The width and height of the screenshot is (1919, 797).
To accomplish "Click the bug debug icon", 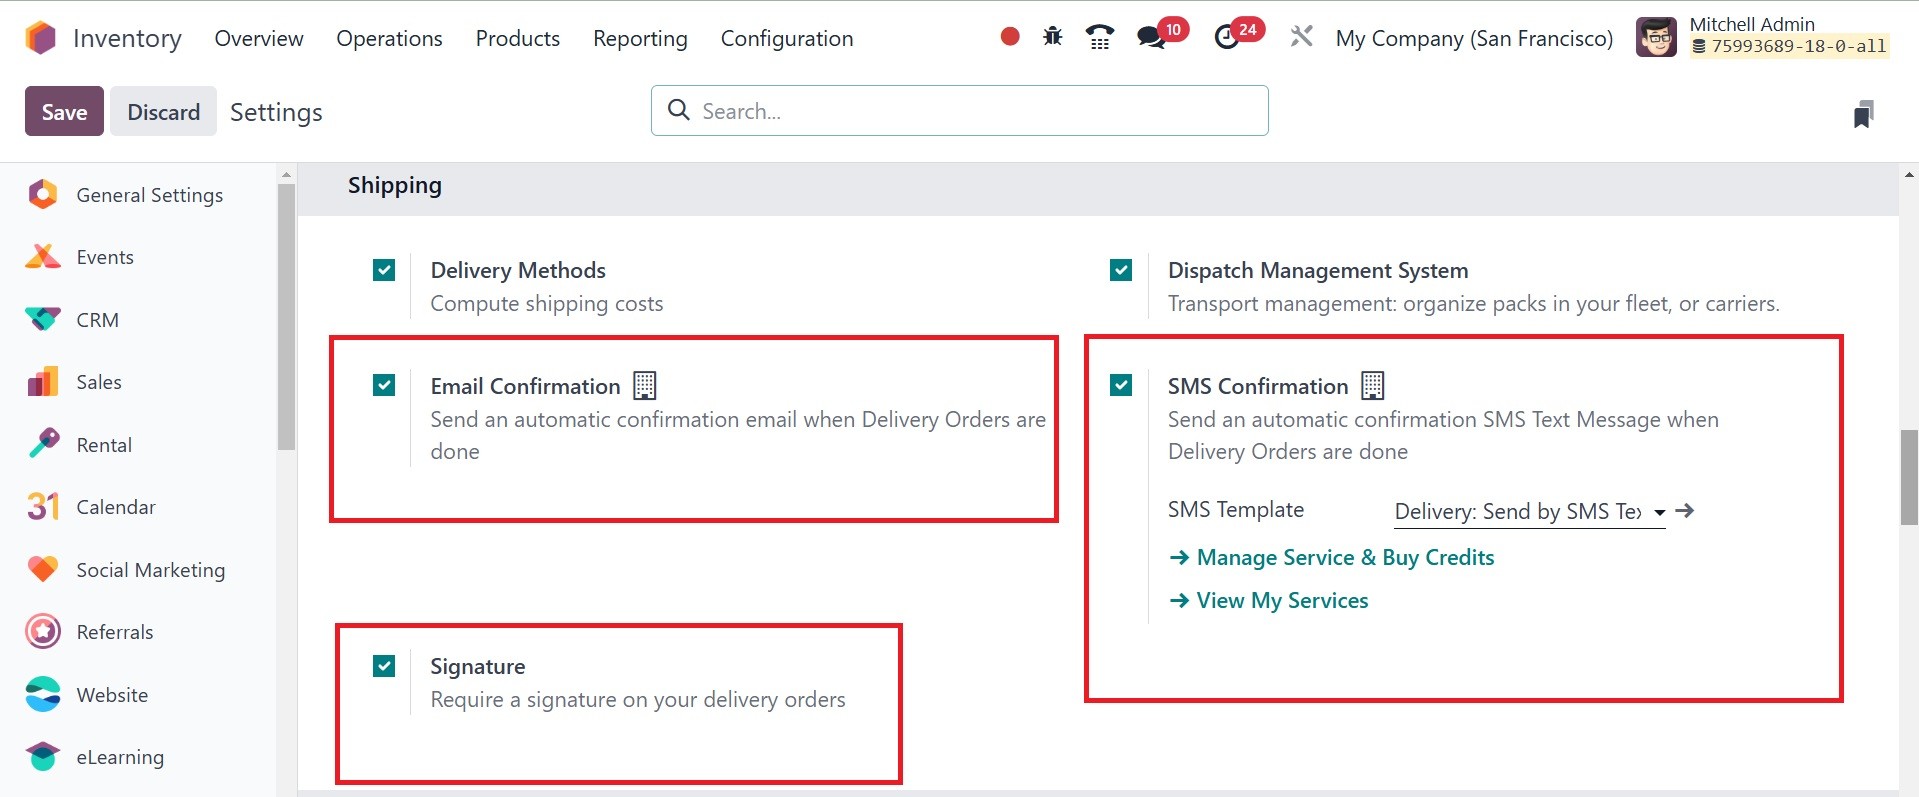I will [x=1052, y=38].
